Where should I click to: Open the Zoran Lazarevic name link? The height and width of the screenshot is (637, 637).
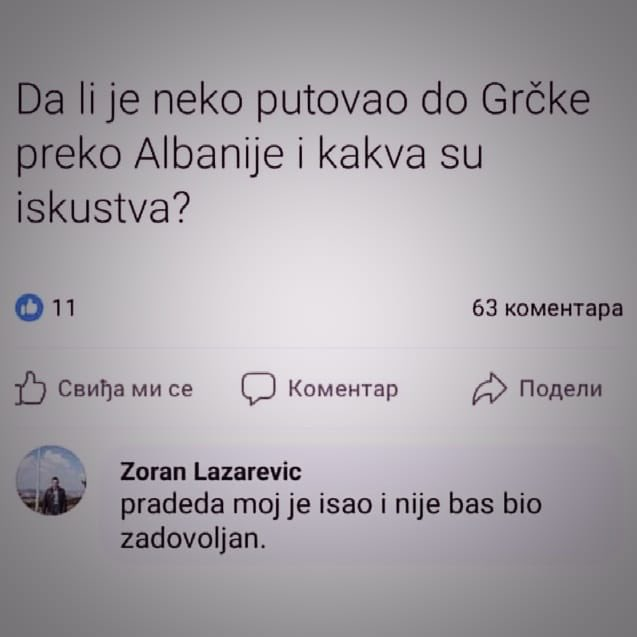pyautogui.click(x=210, y=472)
